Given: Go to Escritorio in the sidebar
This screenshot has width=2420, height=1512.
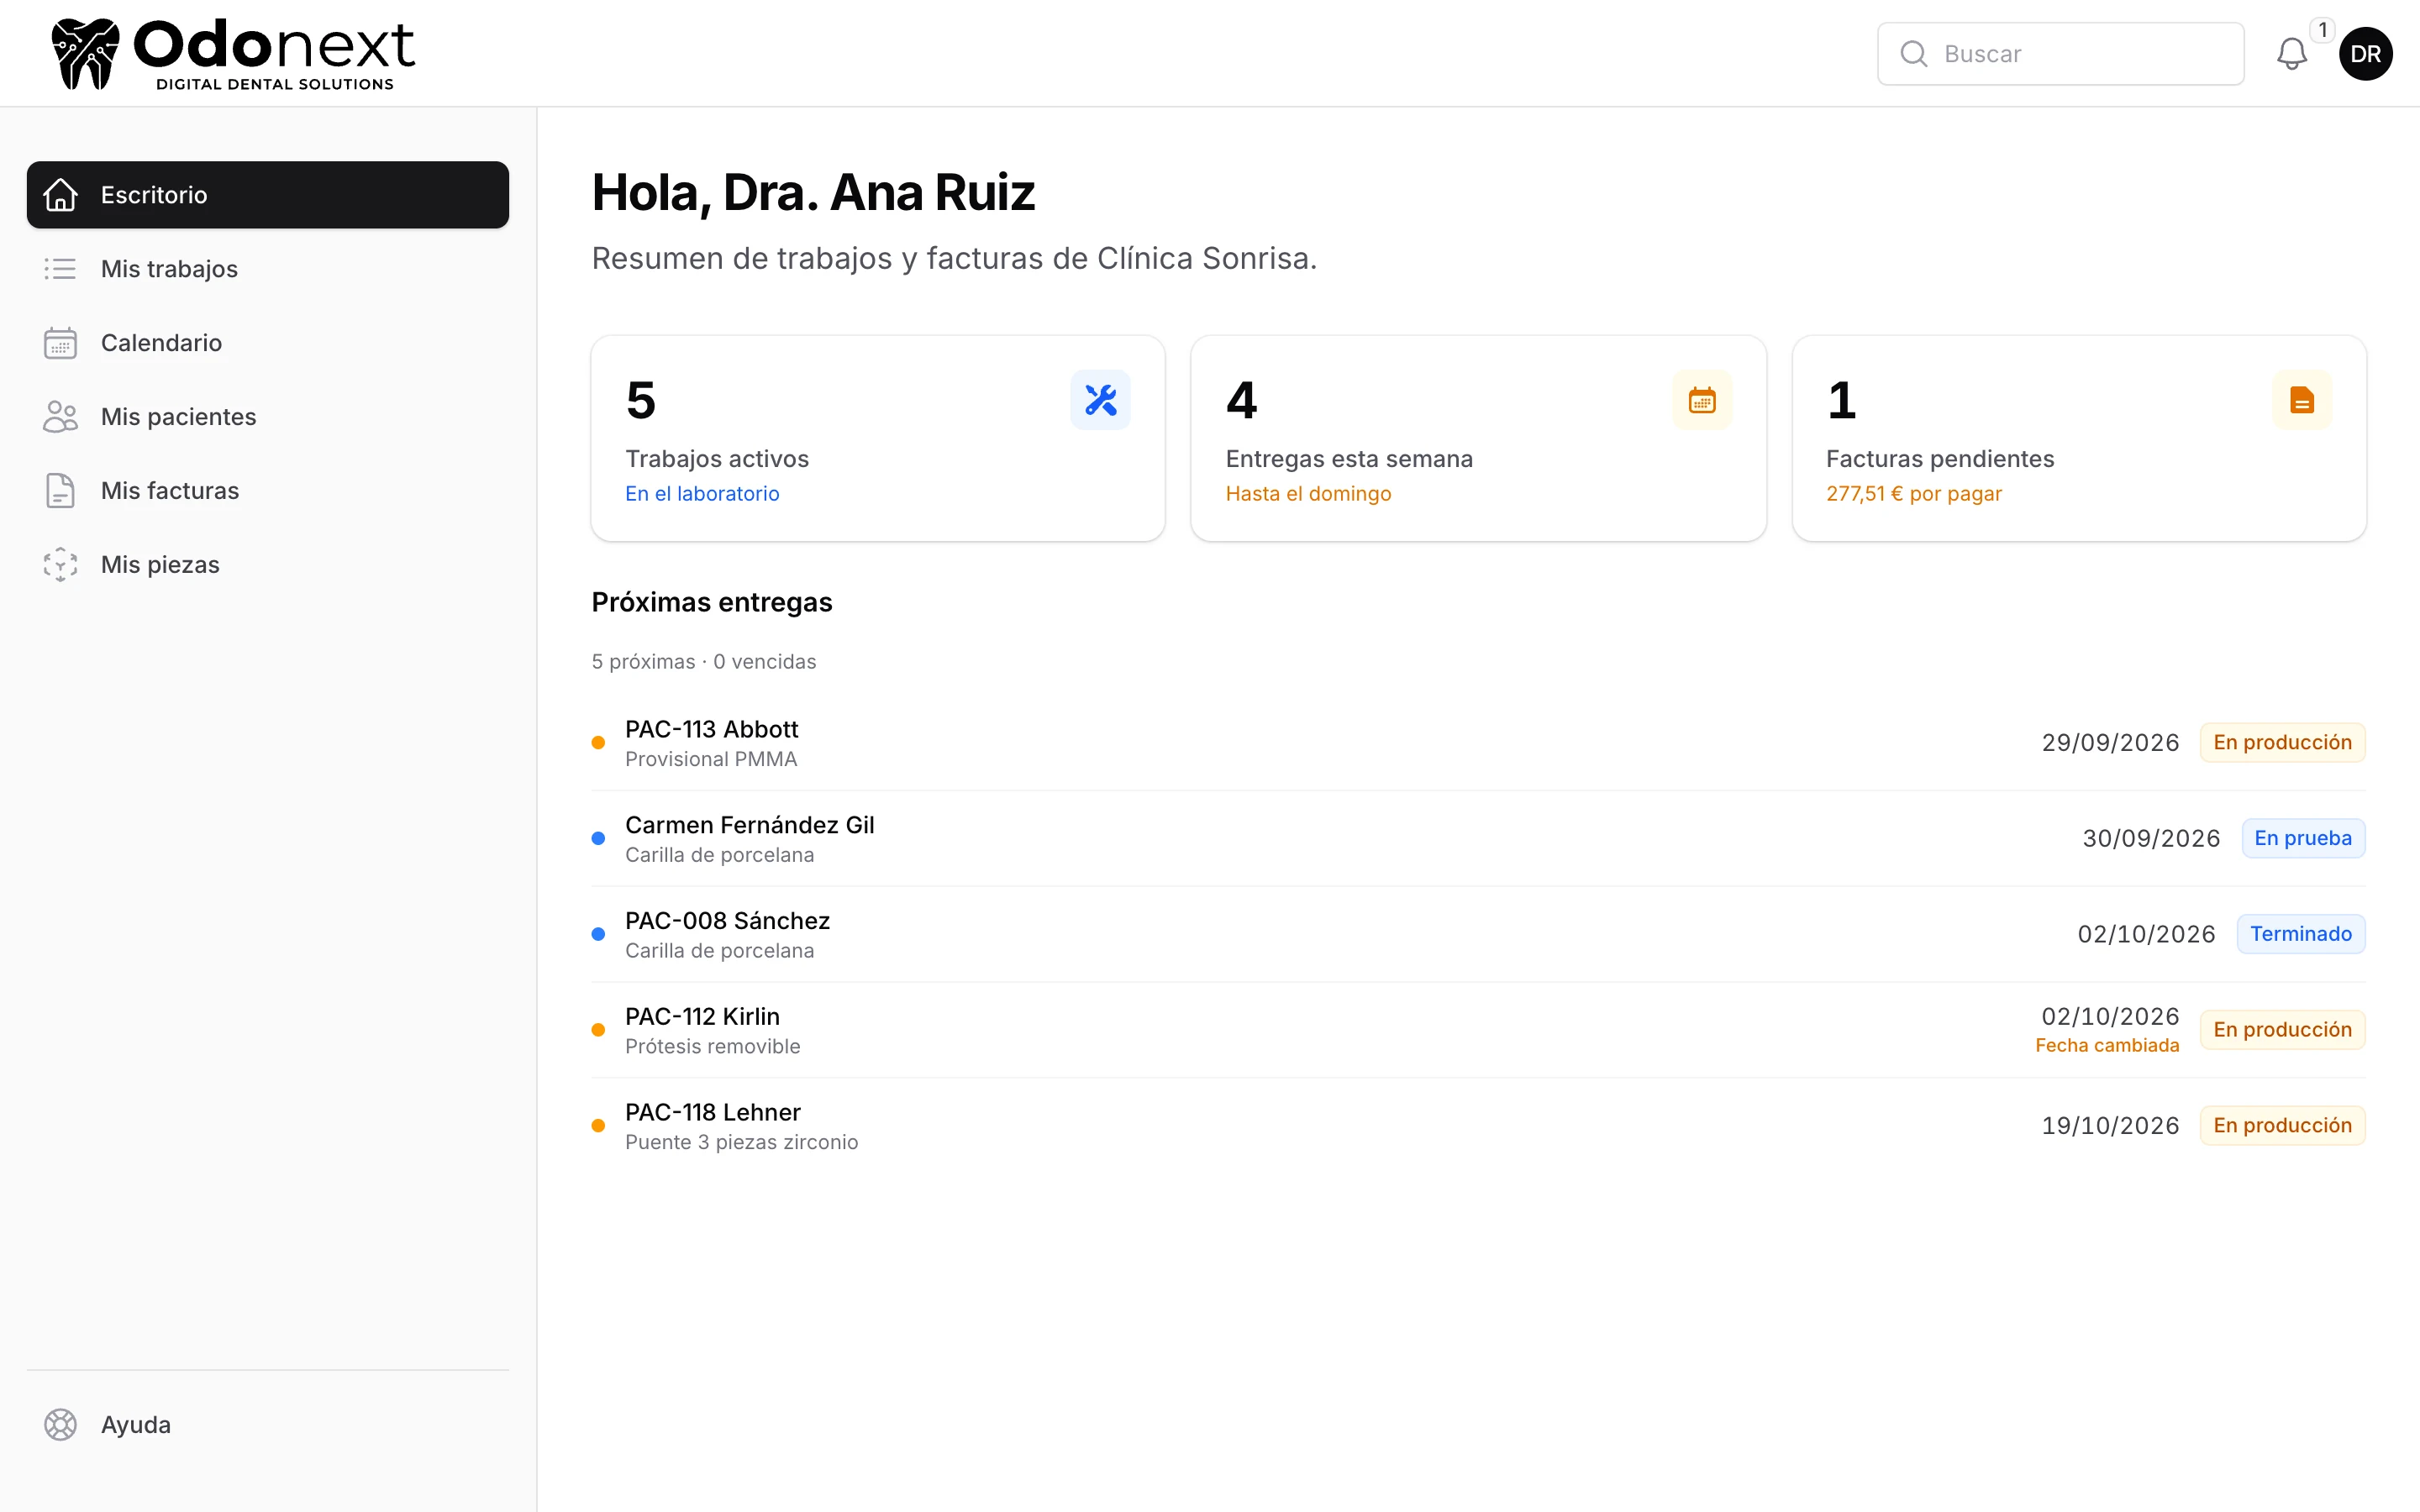Looking at the screenshot, I should pos(268,195).
